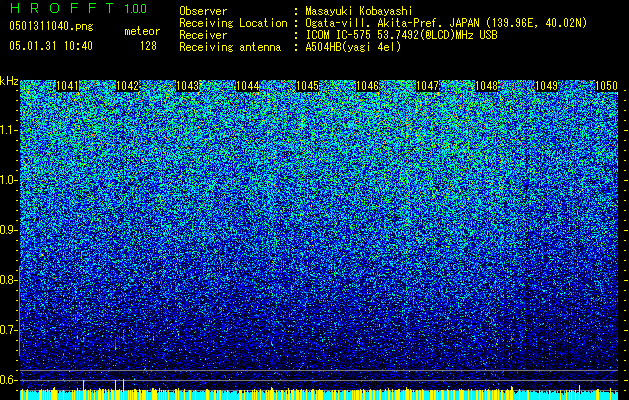This screenshot has height=400, width=629.
Task: Click the red meteor echo near 1042
Action: pos(116,343)
